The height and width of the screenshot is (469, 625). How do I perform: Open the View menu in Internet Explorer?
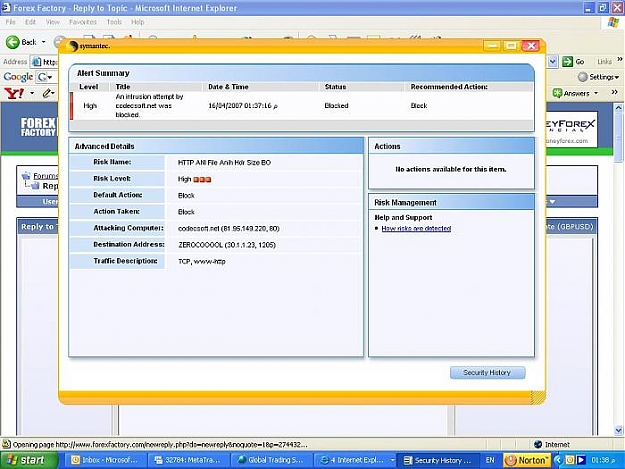coord(53,22)
